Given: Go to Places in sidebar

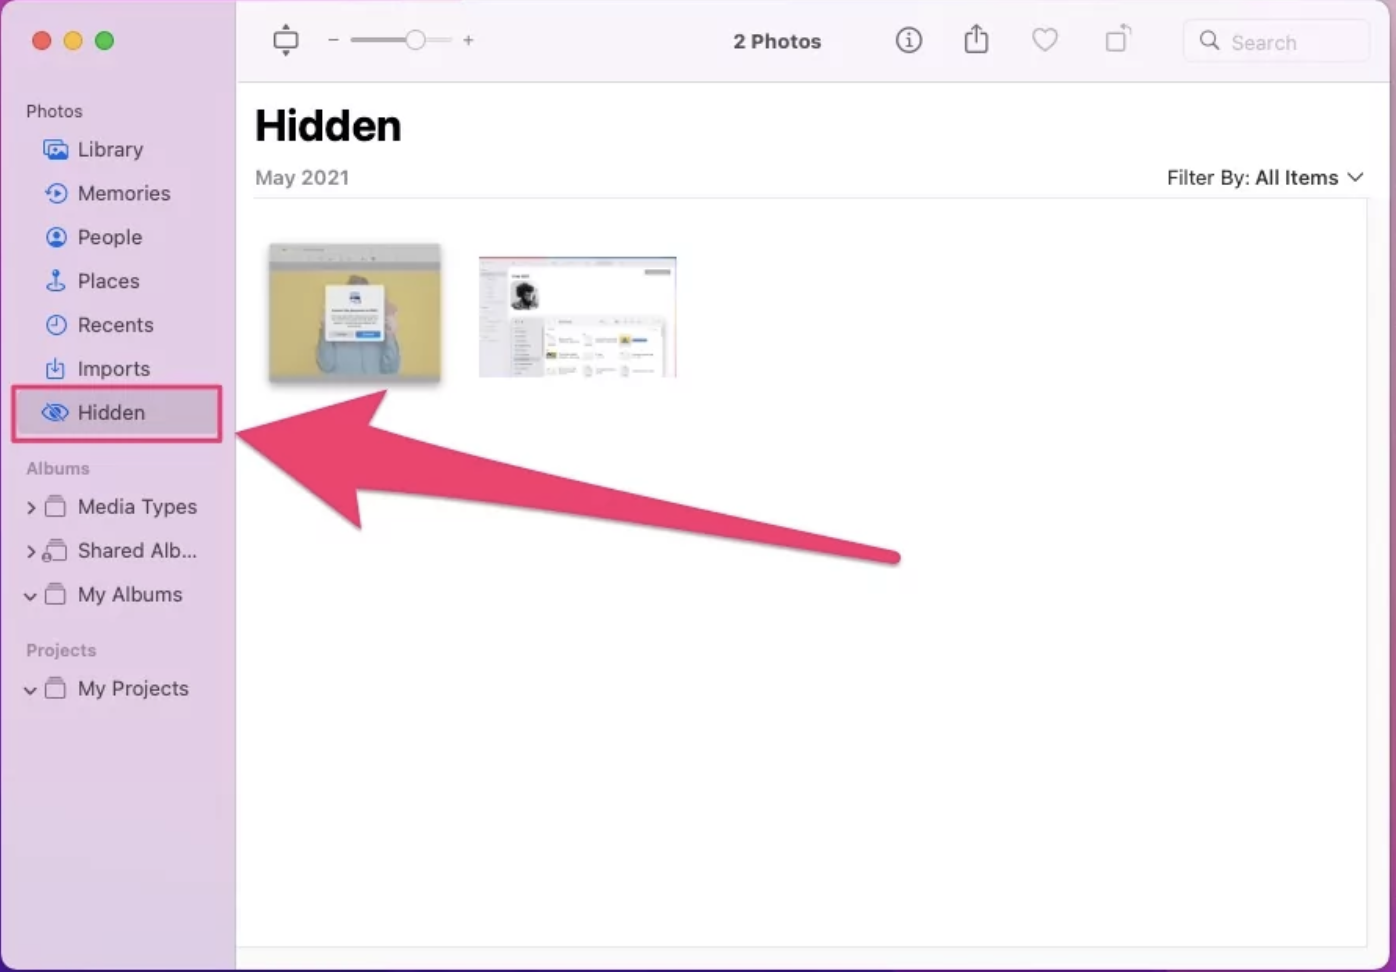Looking at the screenshot, I should point(108,282).
